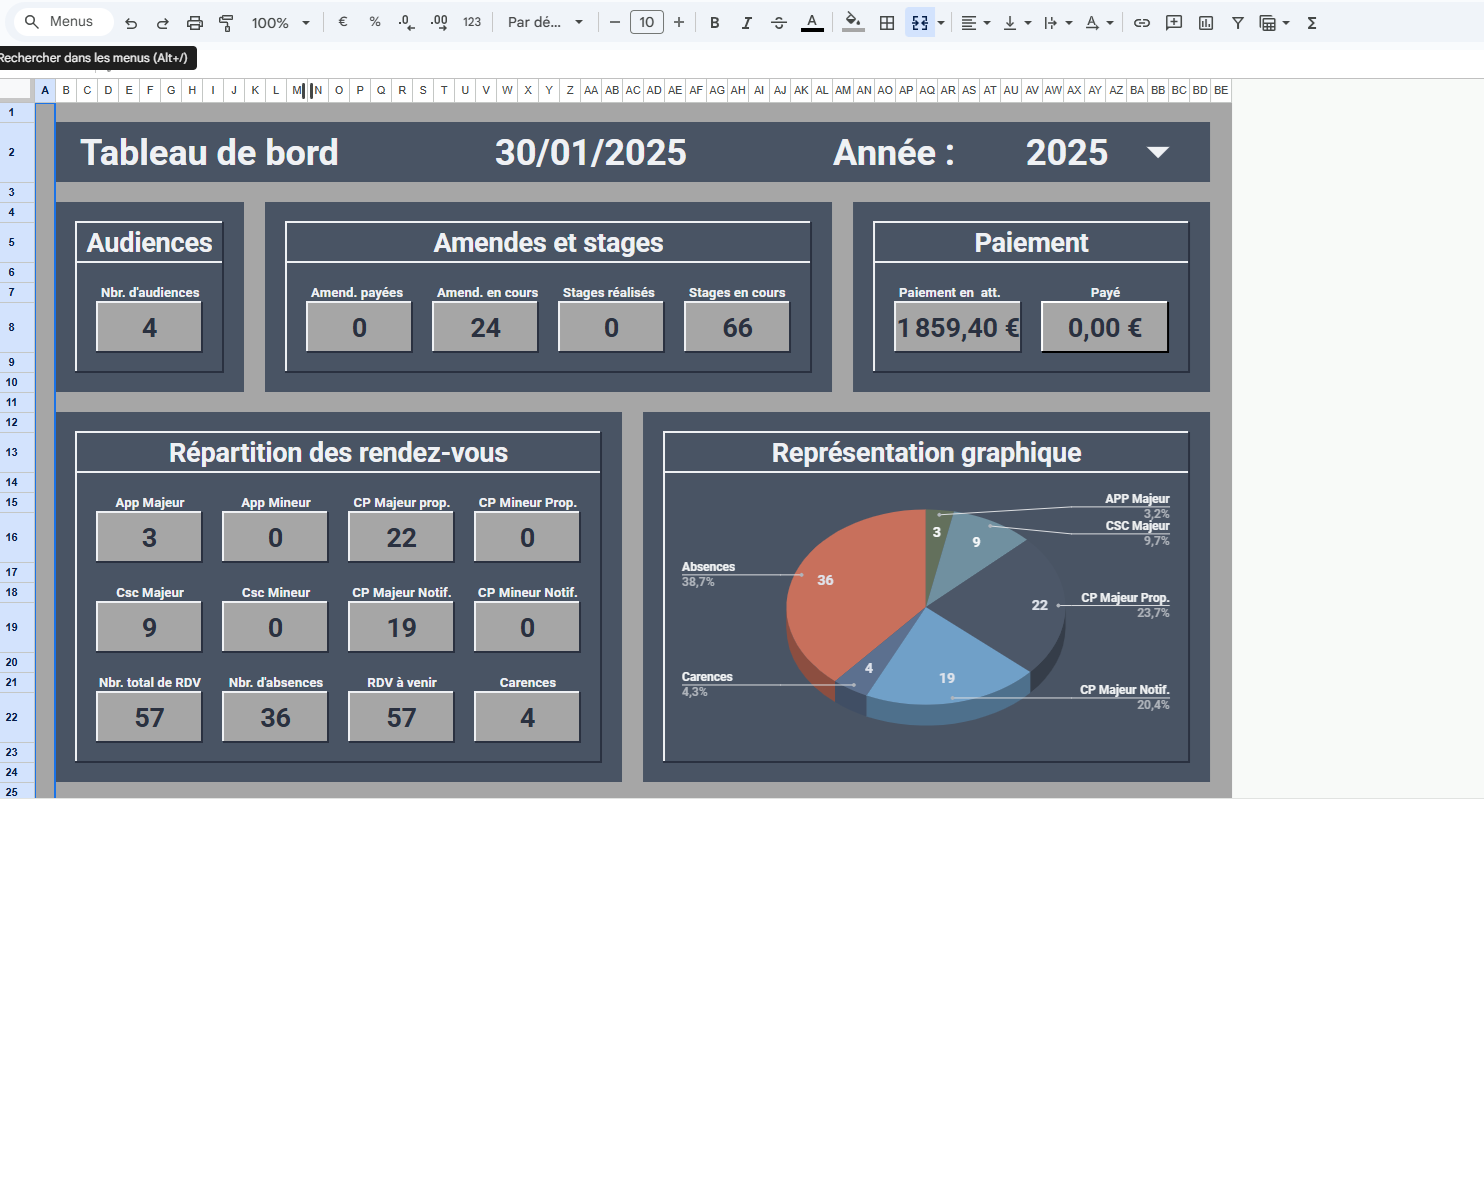Click the Amendes et stages heading
Image resolution: width=1484 pixels, height=1198 pixels.
(x=548, y=243)
